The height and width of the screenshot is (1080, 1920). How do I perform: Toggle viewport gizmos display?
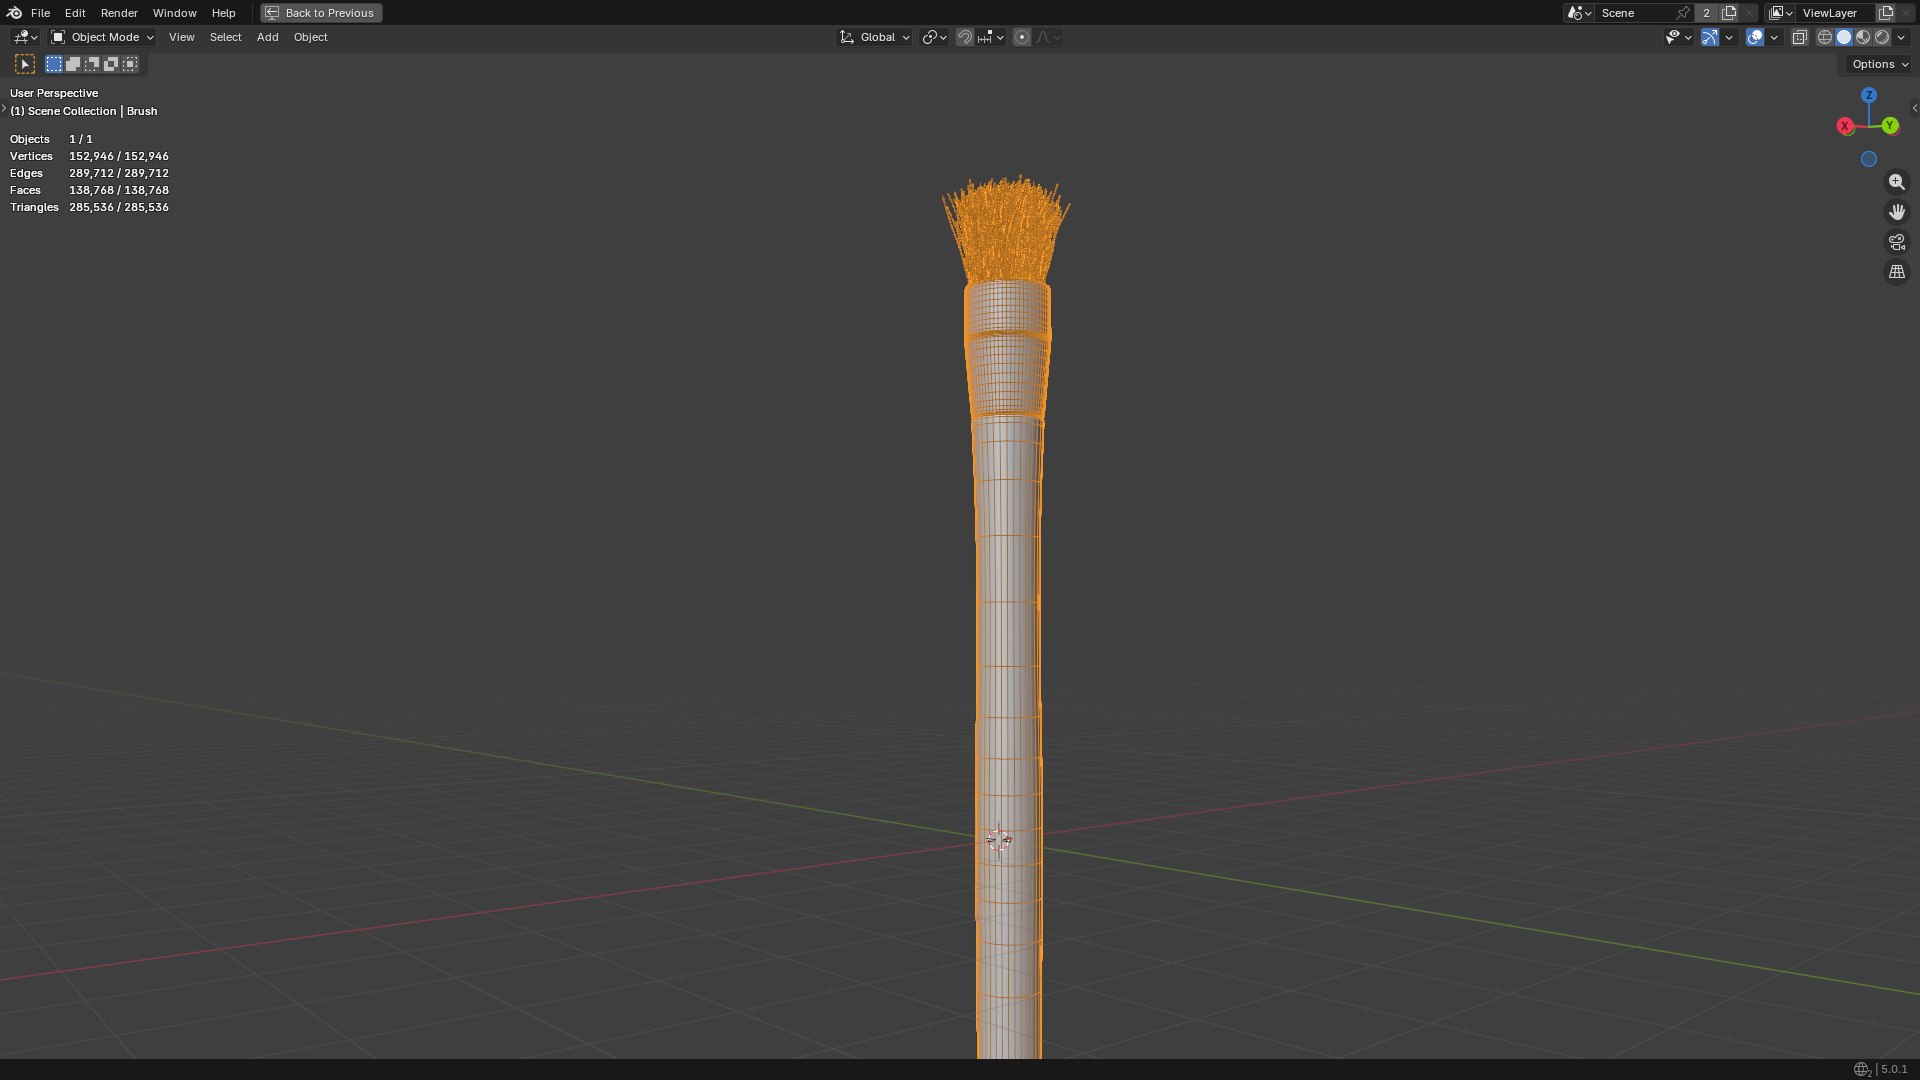1710,37
